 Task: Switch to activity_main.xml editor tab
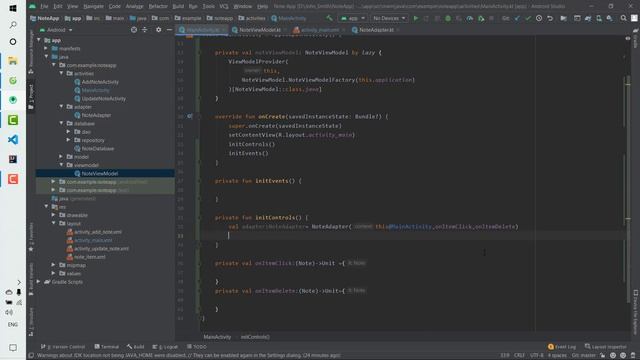(x=319, y=30)
